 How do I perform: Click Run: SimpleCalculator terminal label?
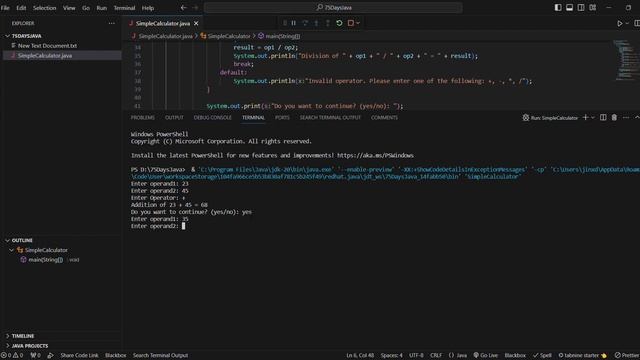point(550,118)
